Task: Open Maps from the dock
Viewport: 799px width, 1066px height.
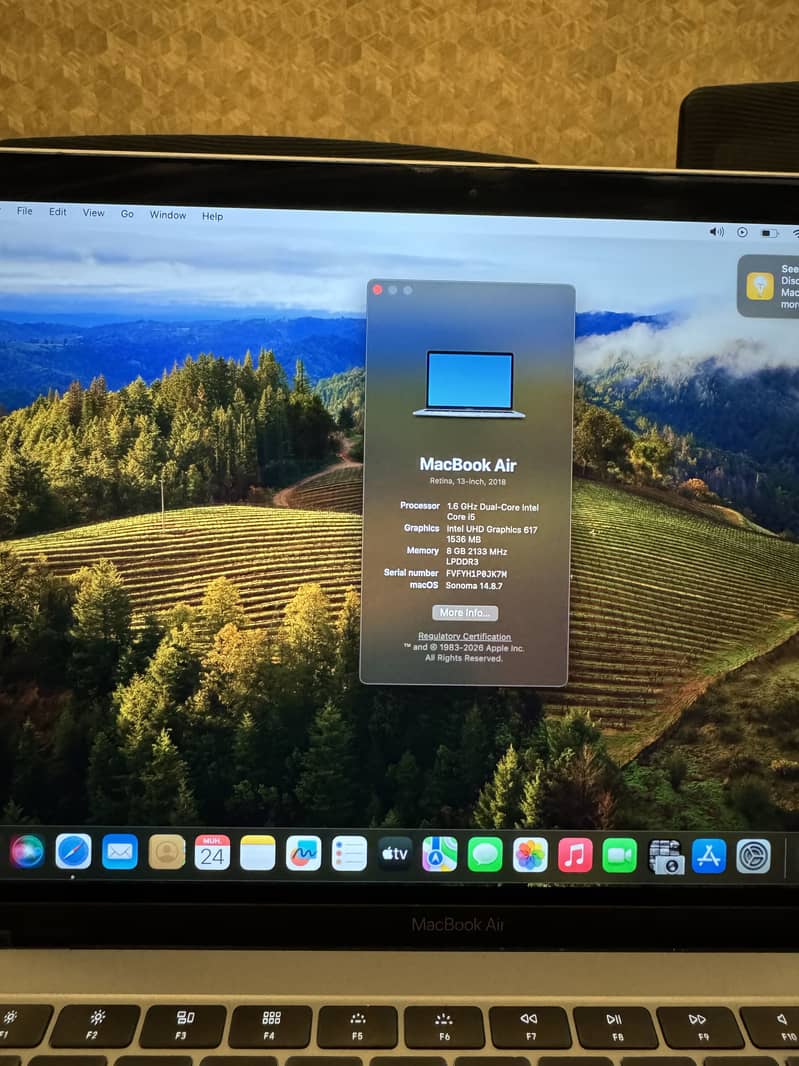Action: point(440,854)
